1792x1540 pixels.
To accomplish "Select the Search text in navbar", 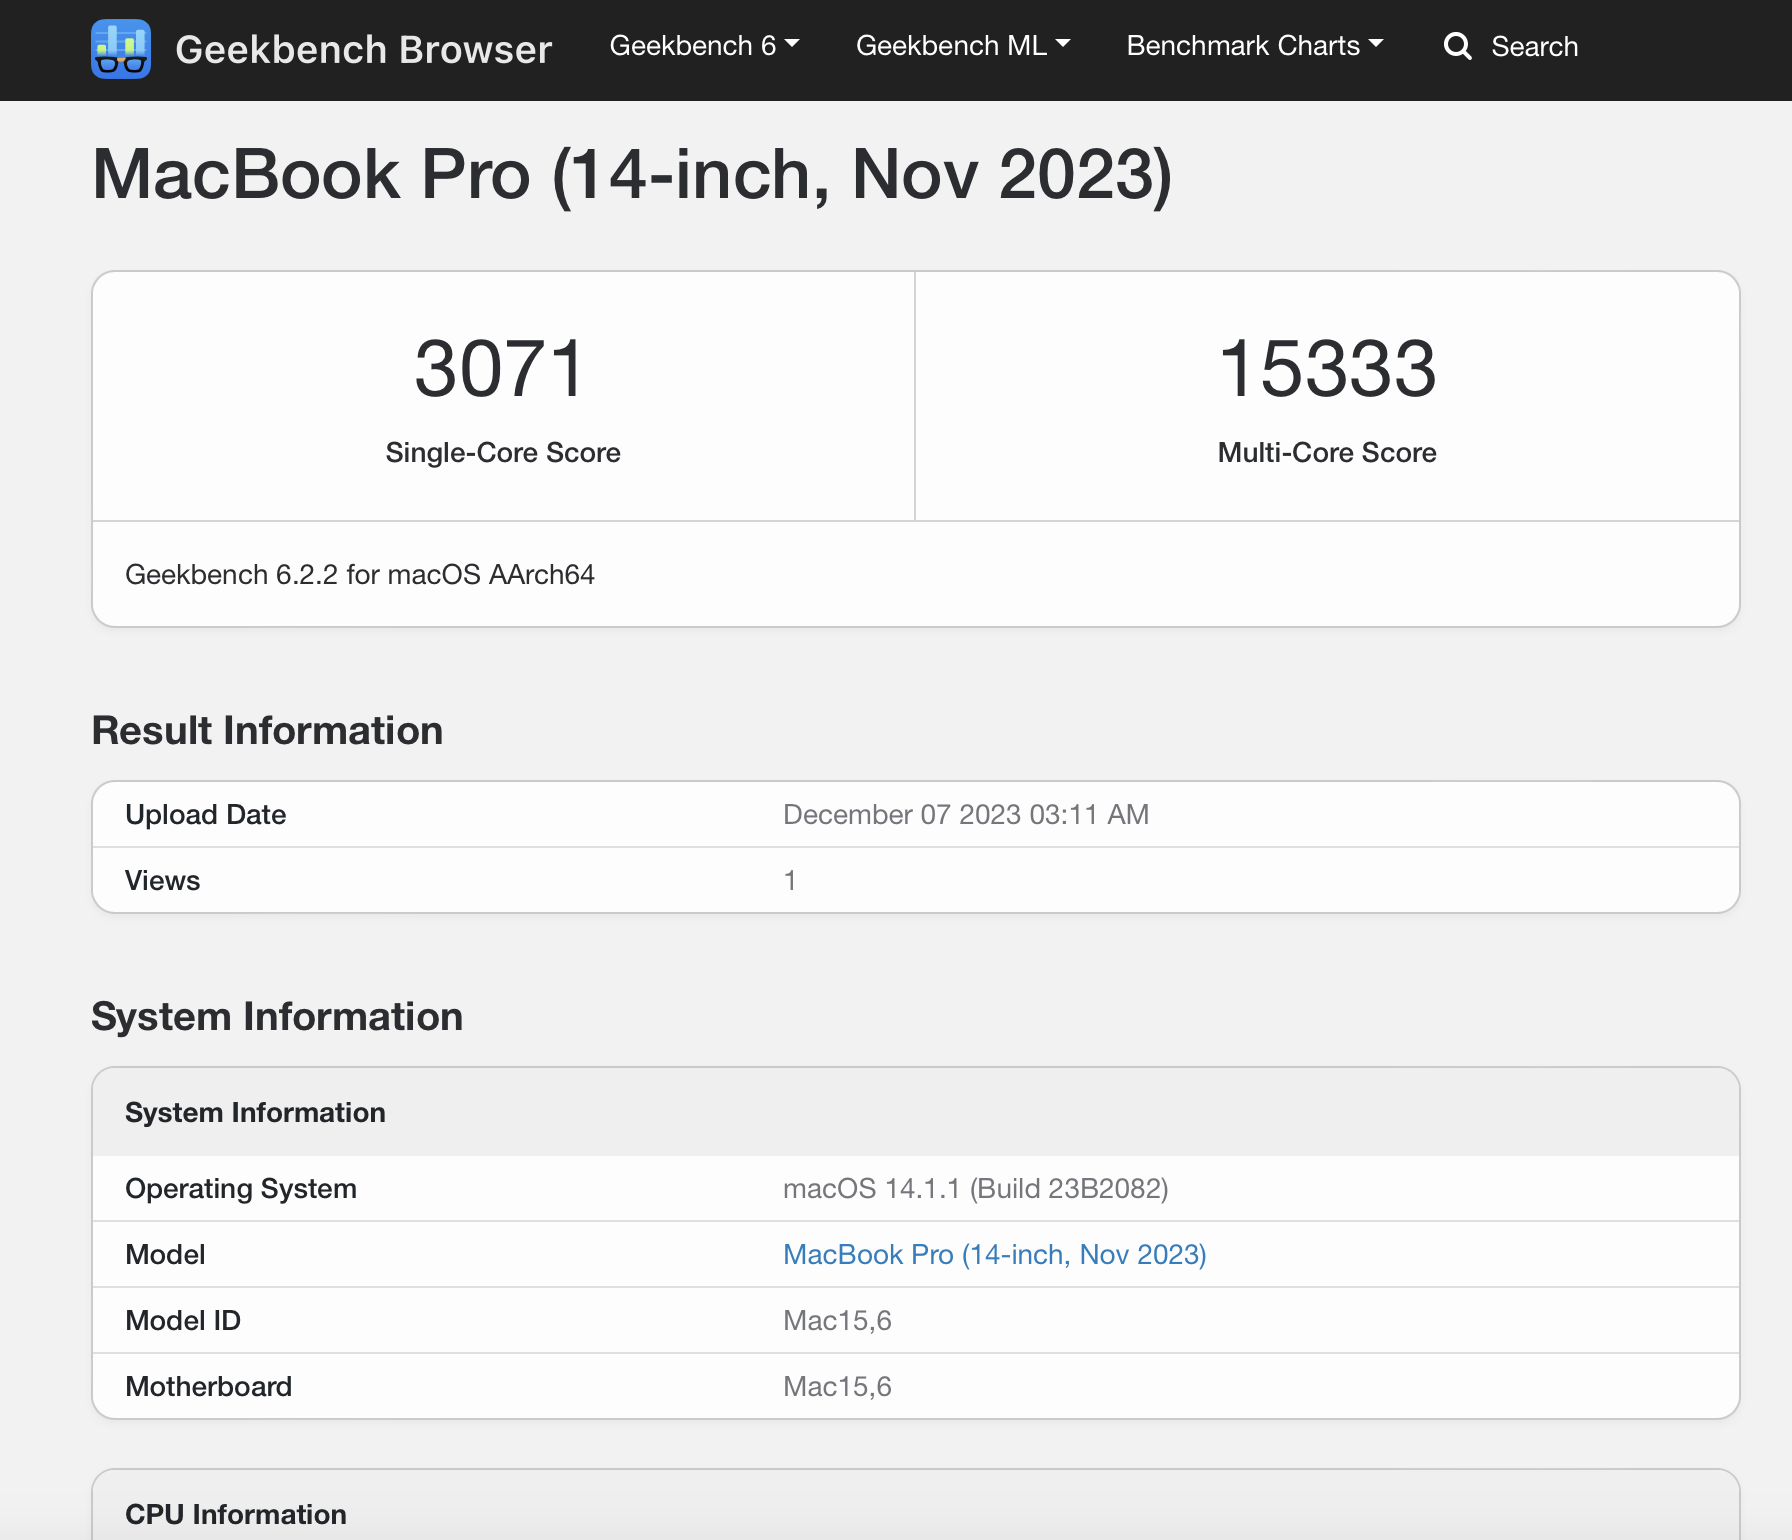I will (1534, 47).
